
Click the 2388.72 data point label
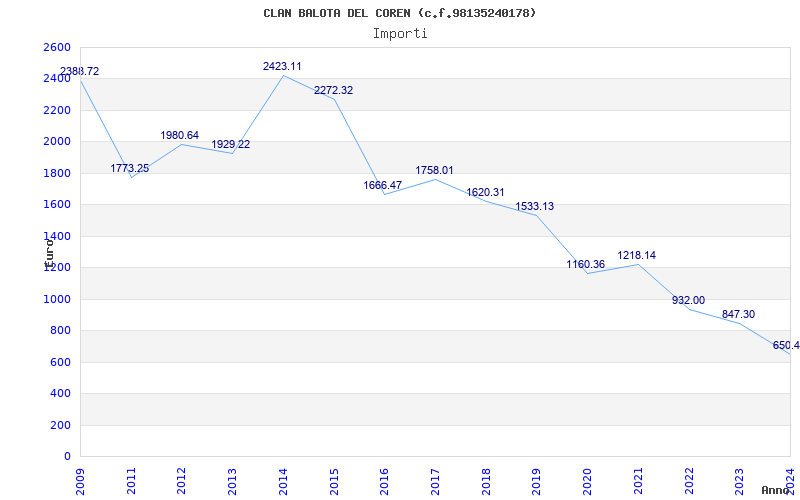(x=79, y=71)
